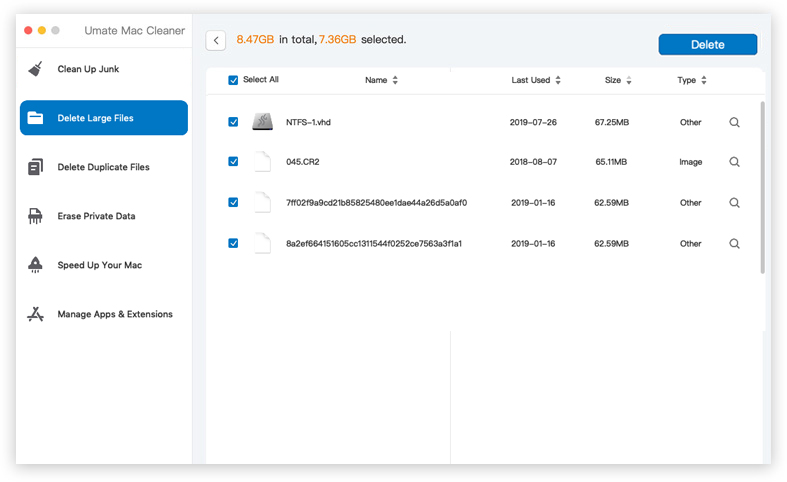
Task: Open Erase Private Data section
Action: point(104,216)
